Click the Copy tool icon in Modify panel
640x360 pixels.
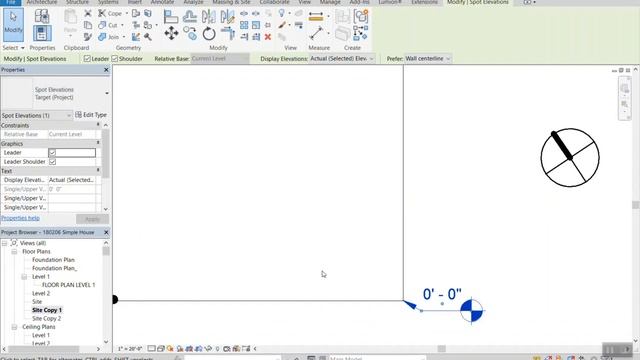click(190, 33)
